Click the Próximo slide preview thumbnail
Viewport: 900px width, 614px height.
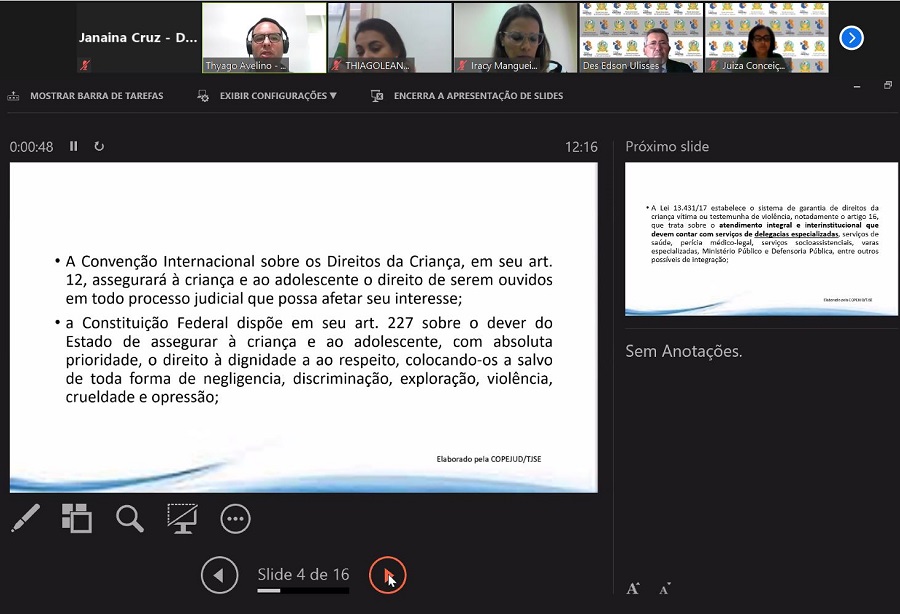tap(761, 239)
